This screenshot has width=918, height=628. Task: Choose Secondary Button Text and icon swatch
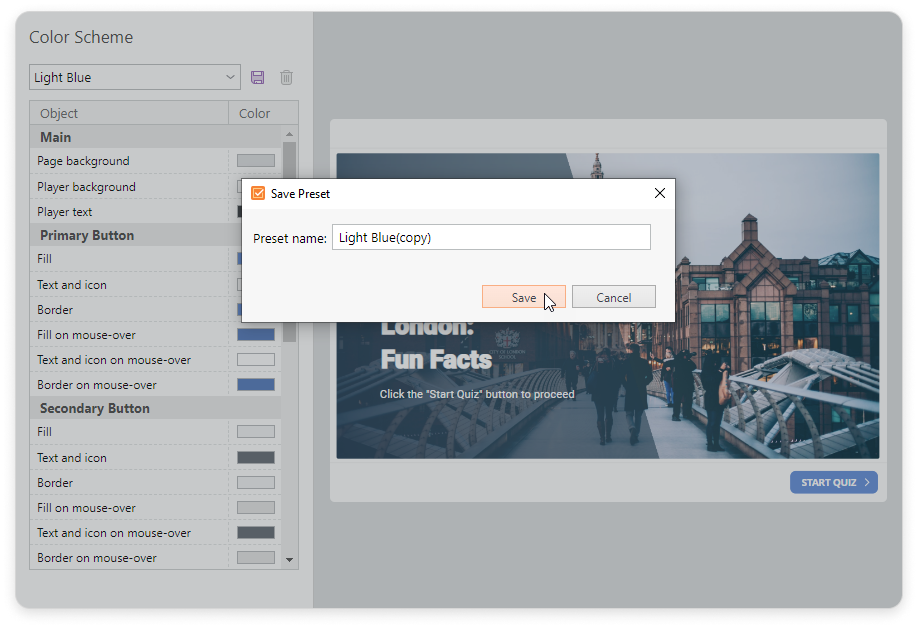255,458
